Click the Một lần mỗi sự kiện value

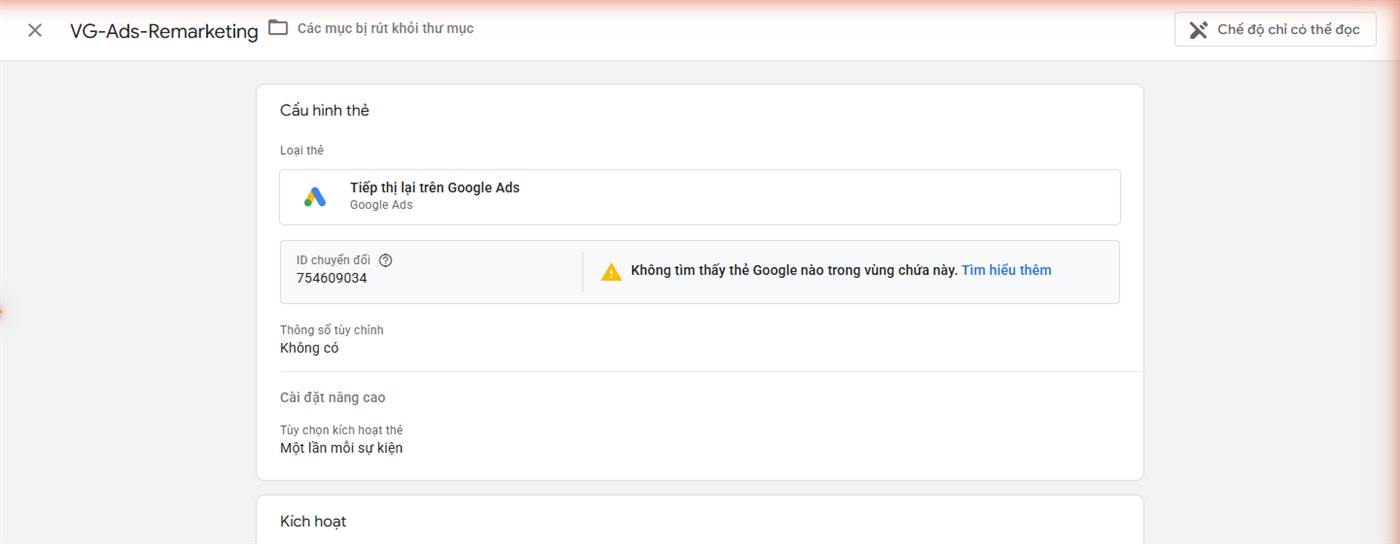click(x=341, y=448)
